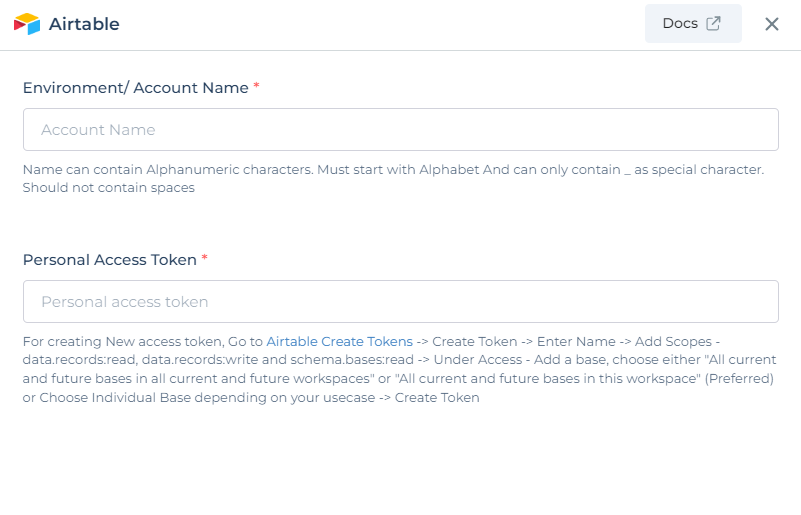Open the Docs button

[693, 24]
